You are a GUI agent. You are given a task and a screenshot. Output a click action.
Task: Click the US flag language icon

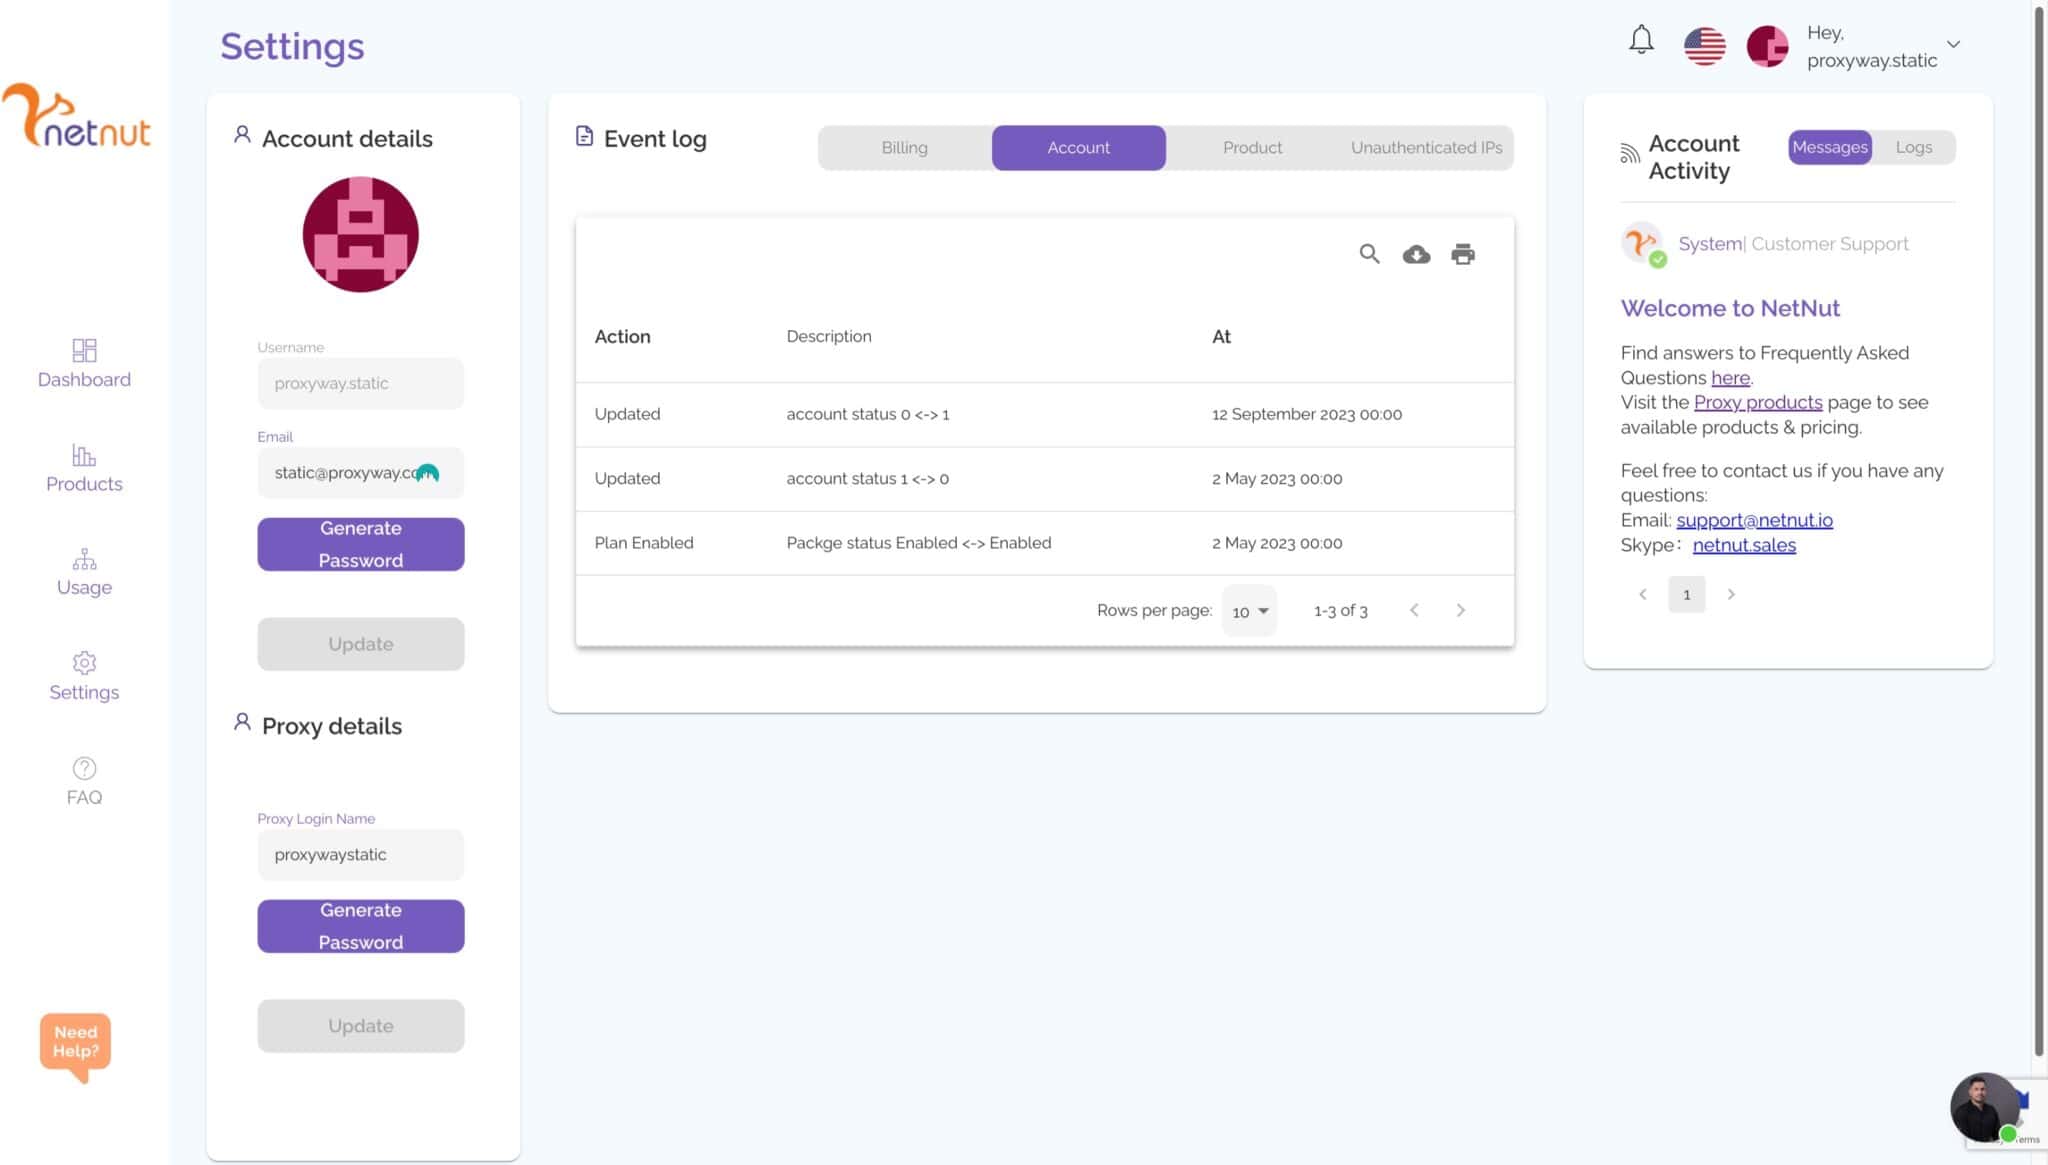point(1704,46)
